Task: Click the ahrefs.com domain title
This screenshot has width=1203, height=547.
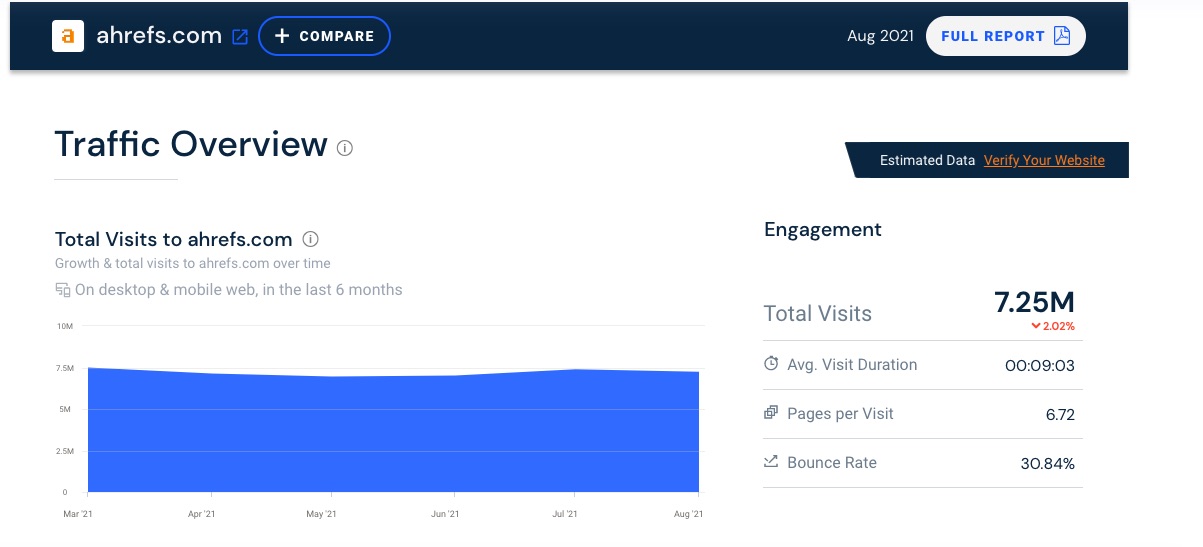Action: pyautogui.click(x=159, y=36)
